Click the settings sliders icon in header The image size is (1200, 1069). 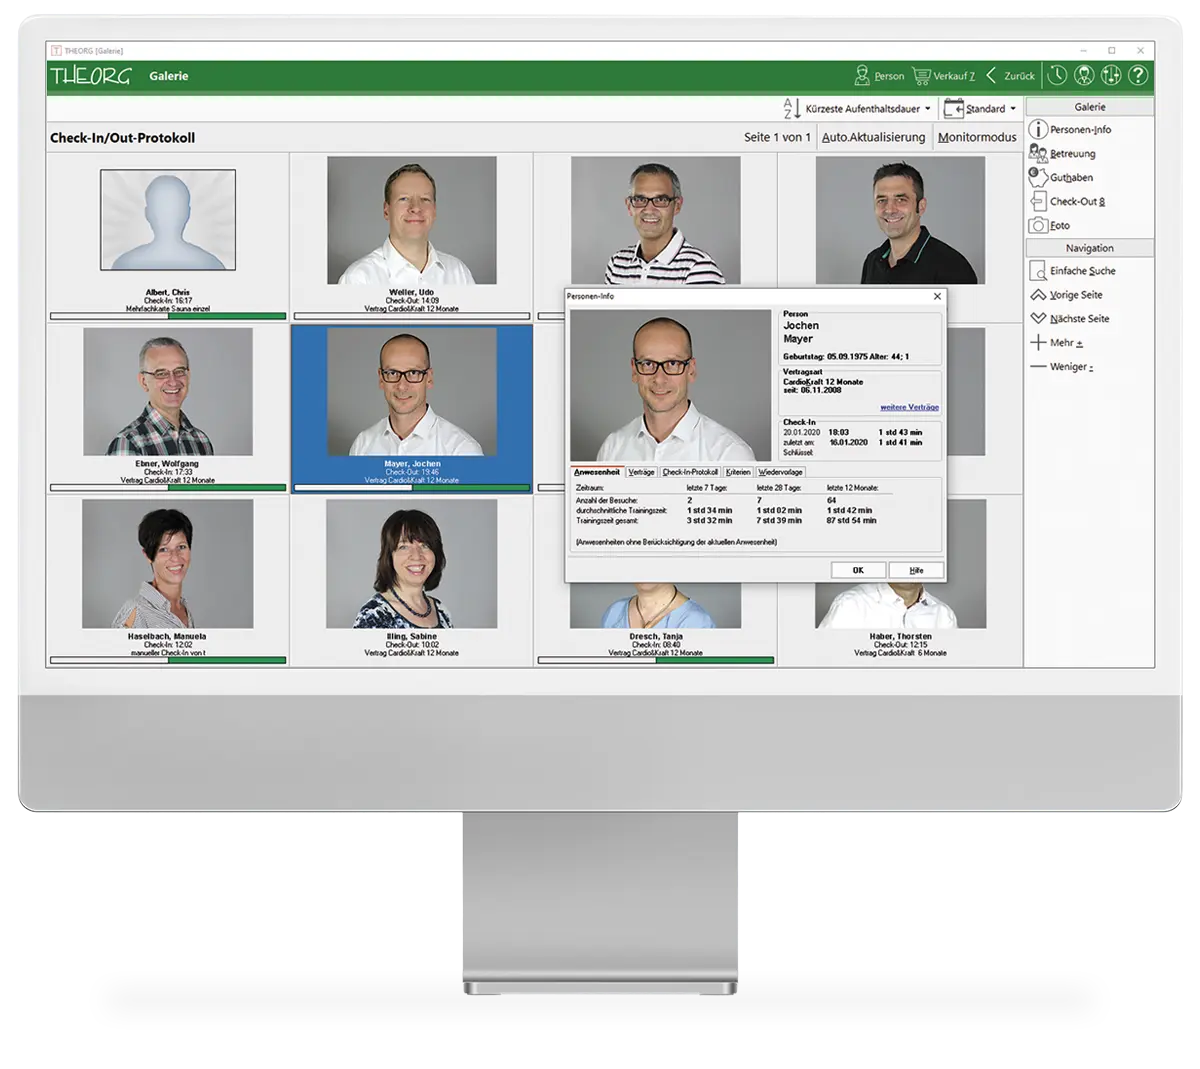[1111, 76]
